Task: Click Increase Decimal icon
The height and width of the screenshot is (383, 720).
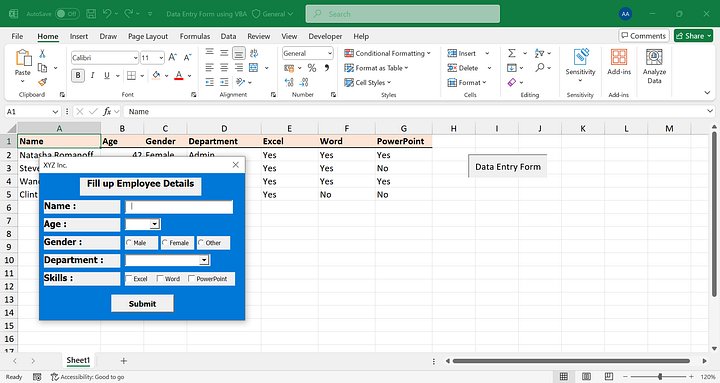Action: pos(289,82)
